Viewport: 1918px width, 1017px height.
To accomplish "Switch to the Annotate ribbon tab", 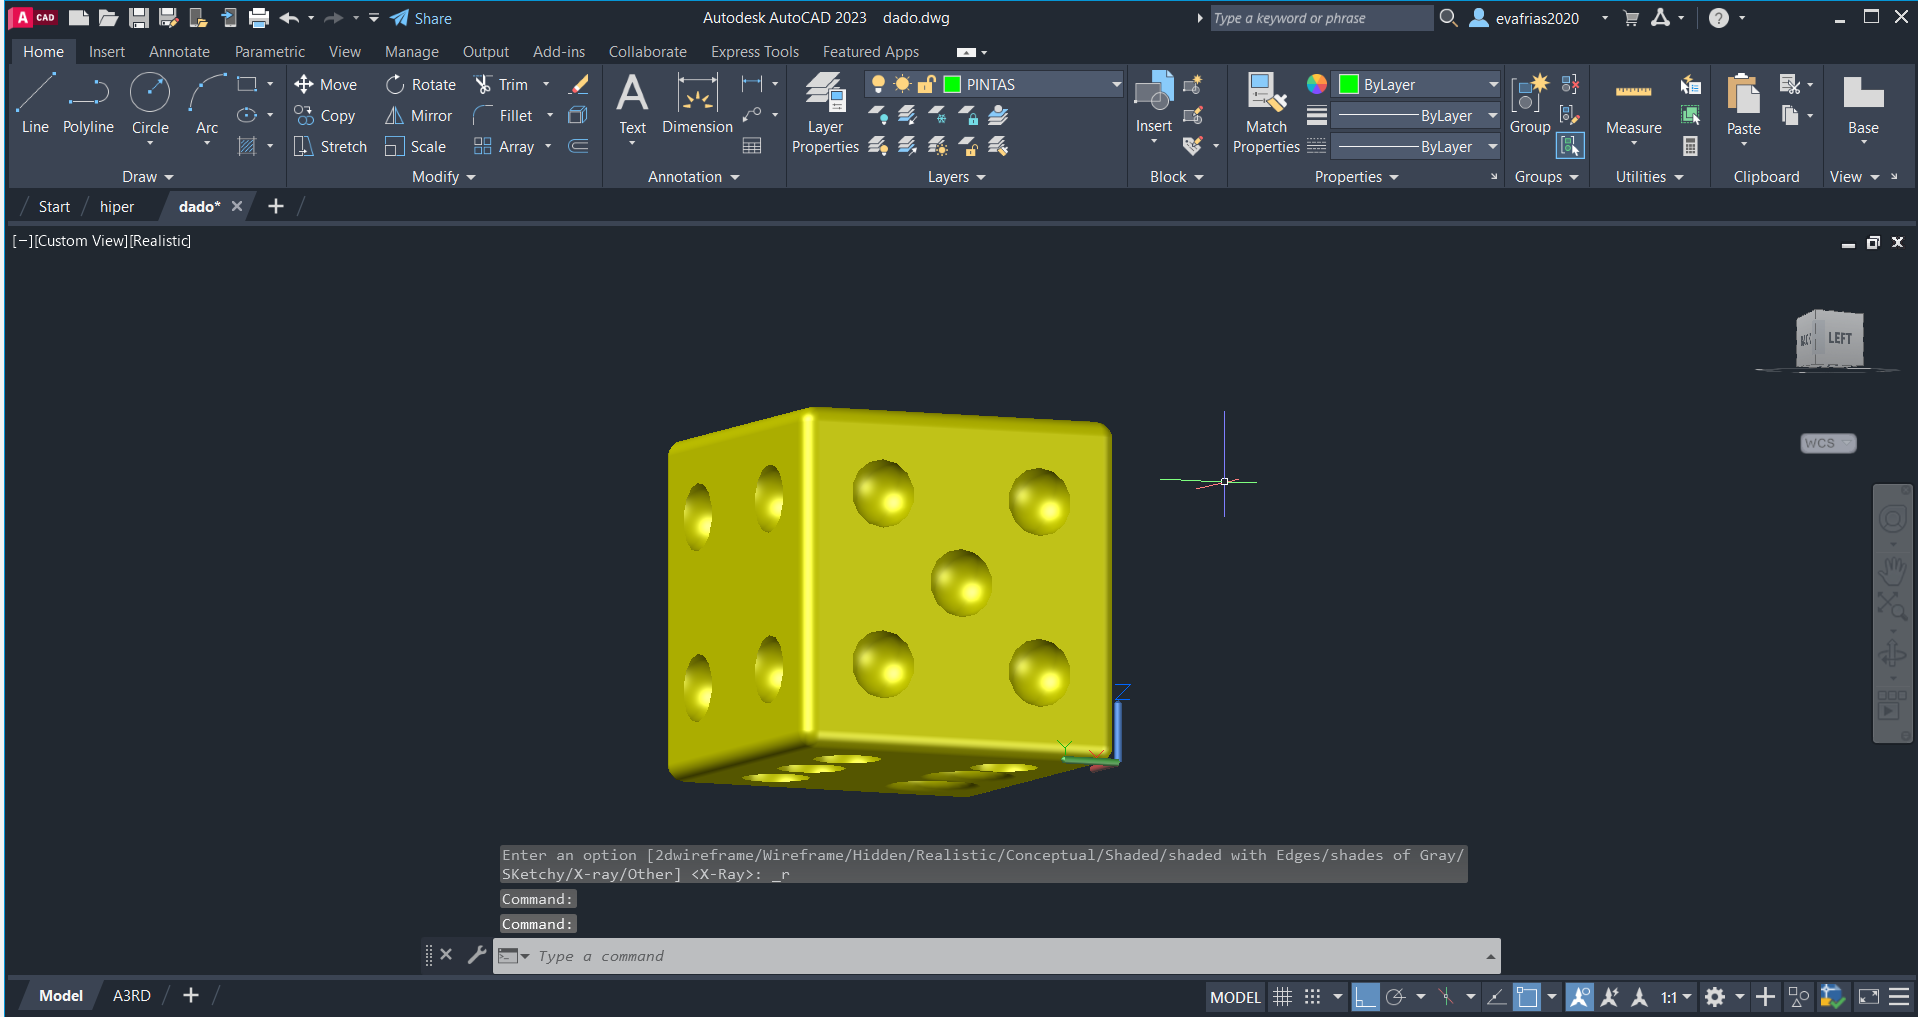I will [x=179, y=52].
